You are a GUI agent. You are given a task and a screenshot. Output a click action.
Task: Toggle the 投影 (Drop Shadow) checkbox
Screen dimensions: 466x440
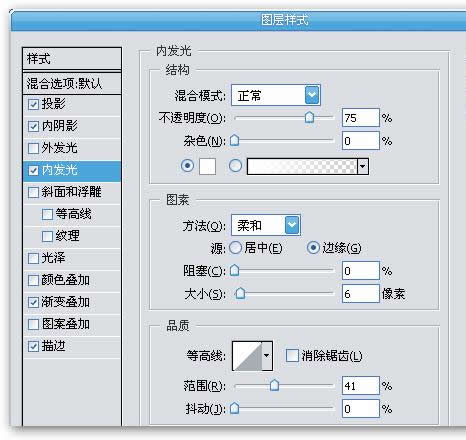[x=33, y=104]
